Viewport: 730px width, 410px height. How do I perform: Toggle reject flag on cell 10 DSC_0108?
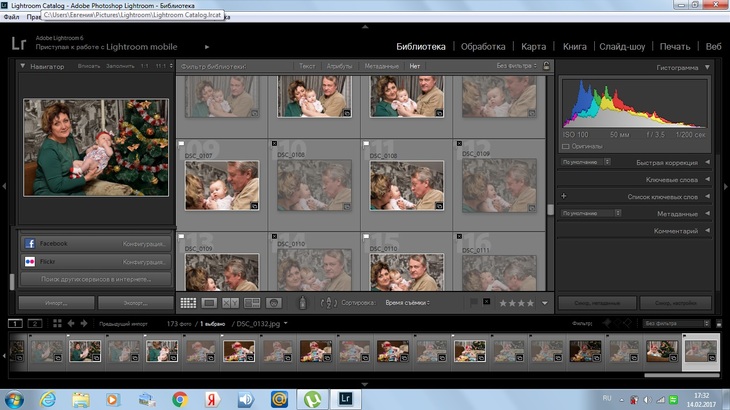tap(274, 144)
